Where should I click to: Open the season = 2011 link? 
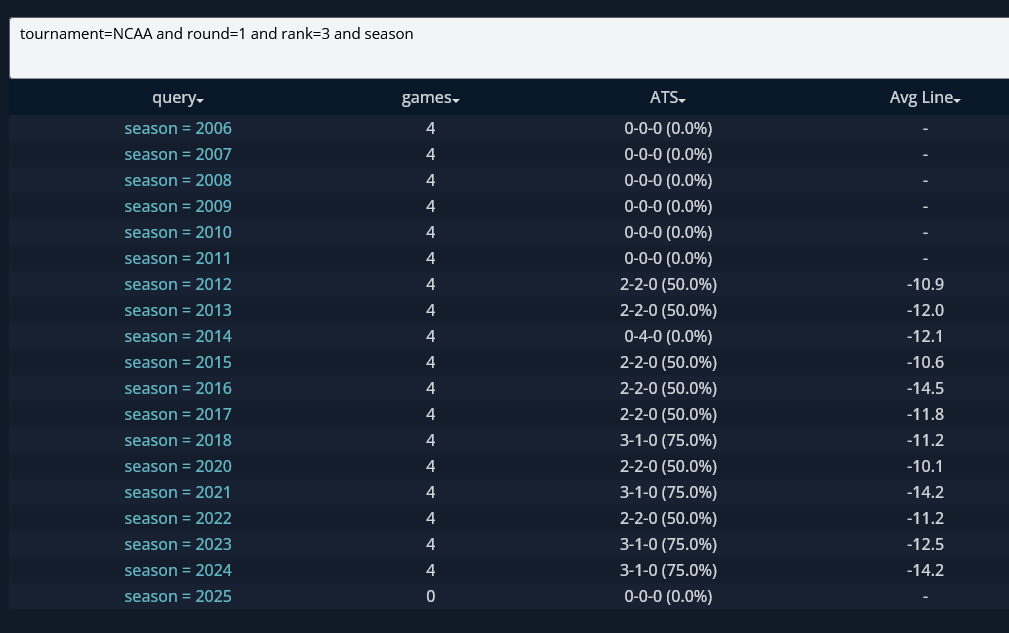click(x=178, y=259)
